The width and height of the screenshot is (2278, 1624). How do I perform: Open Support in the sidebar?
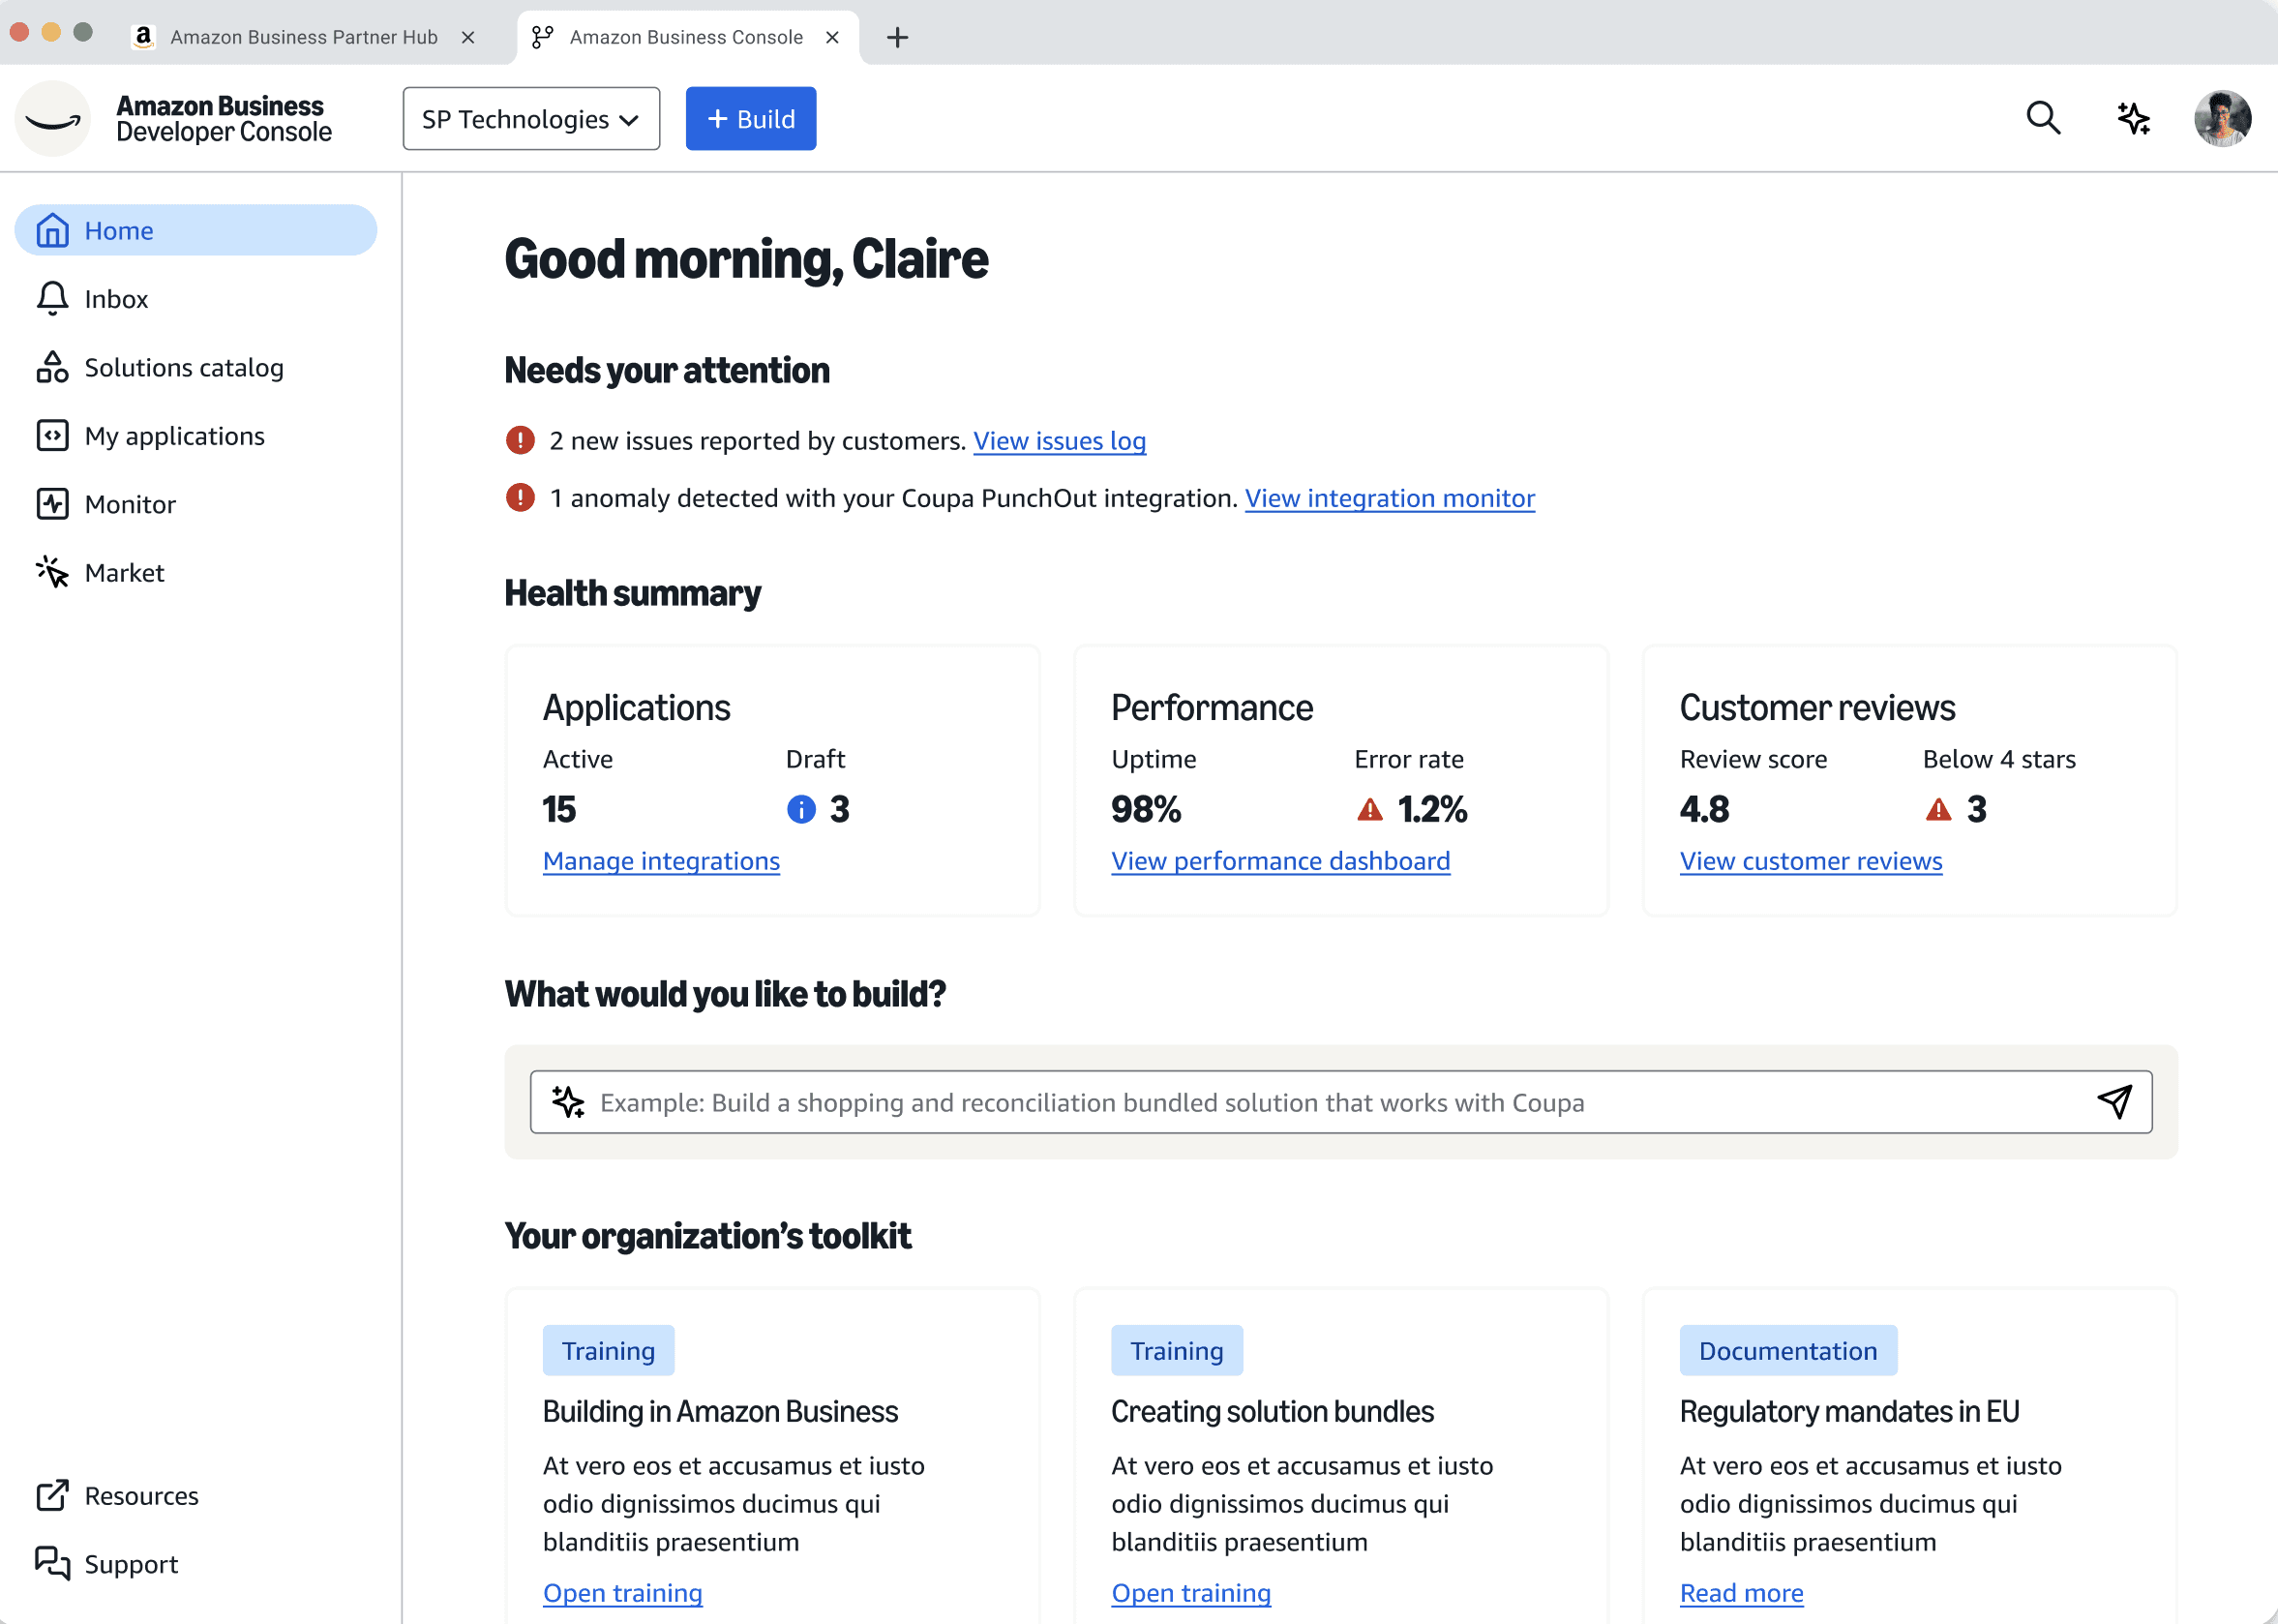tap(131, 1564)
